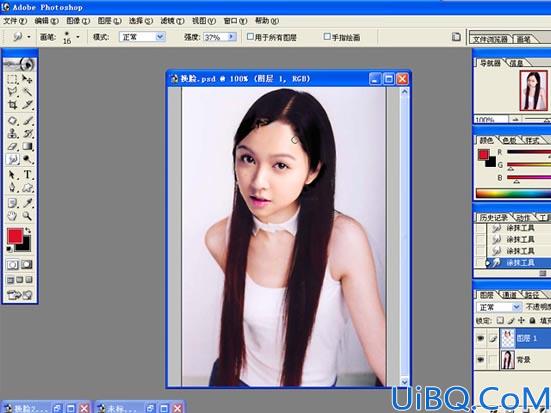Open the 选择(S) menu
The width and height of the screenshot is (551, 413).
(x=141, y=21)
